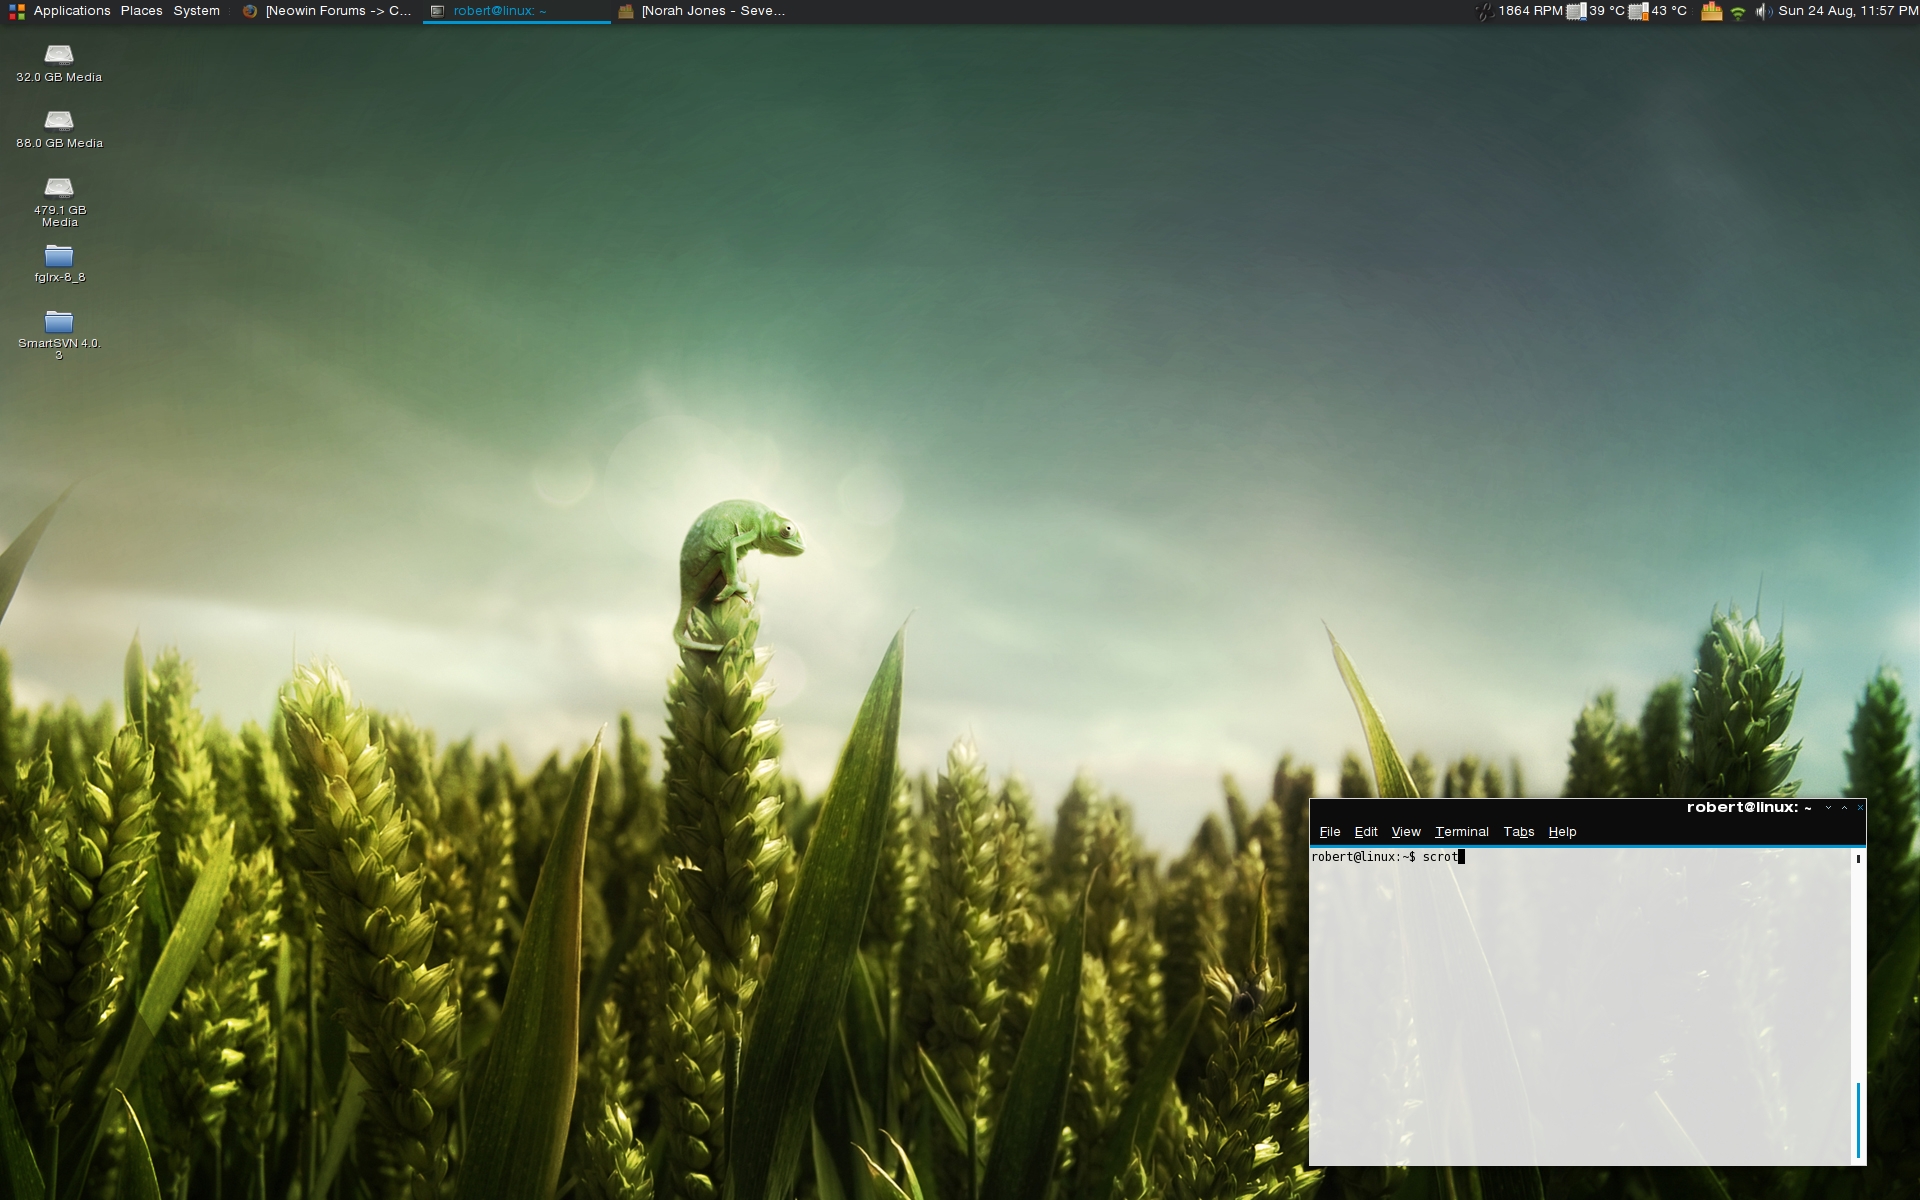Click the date and time clock
The height and width of the screenshot is (1200, 1920).
(1846, 11)
